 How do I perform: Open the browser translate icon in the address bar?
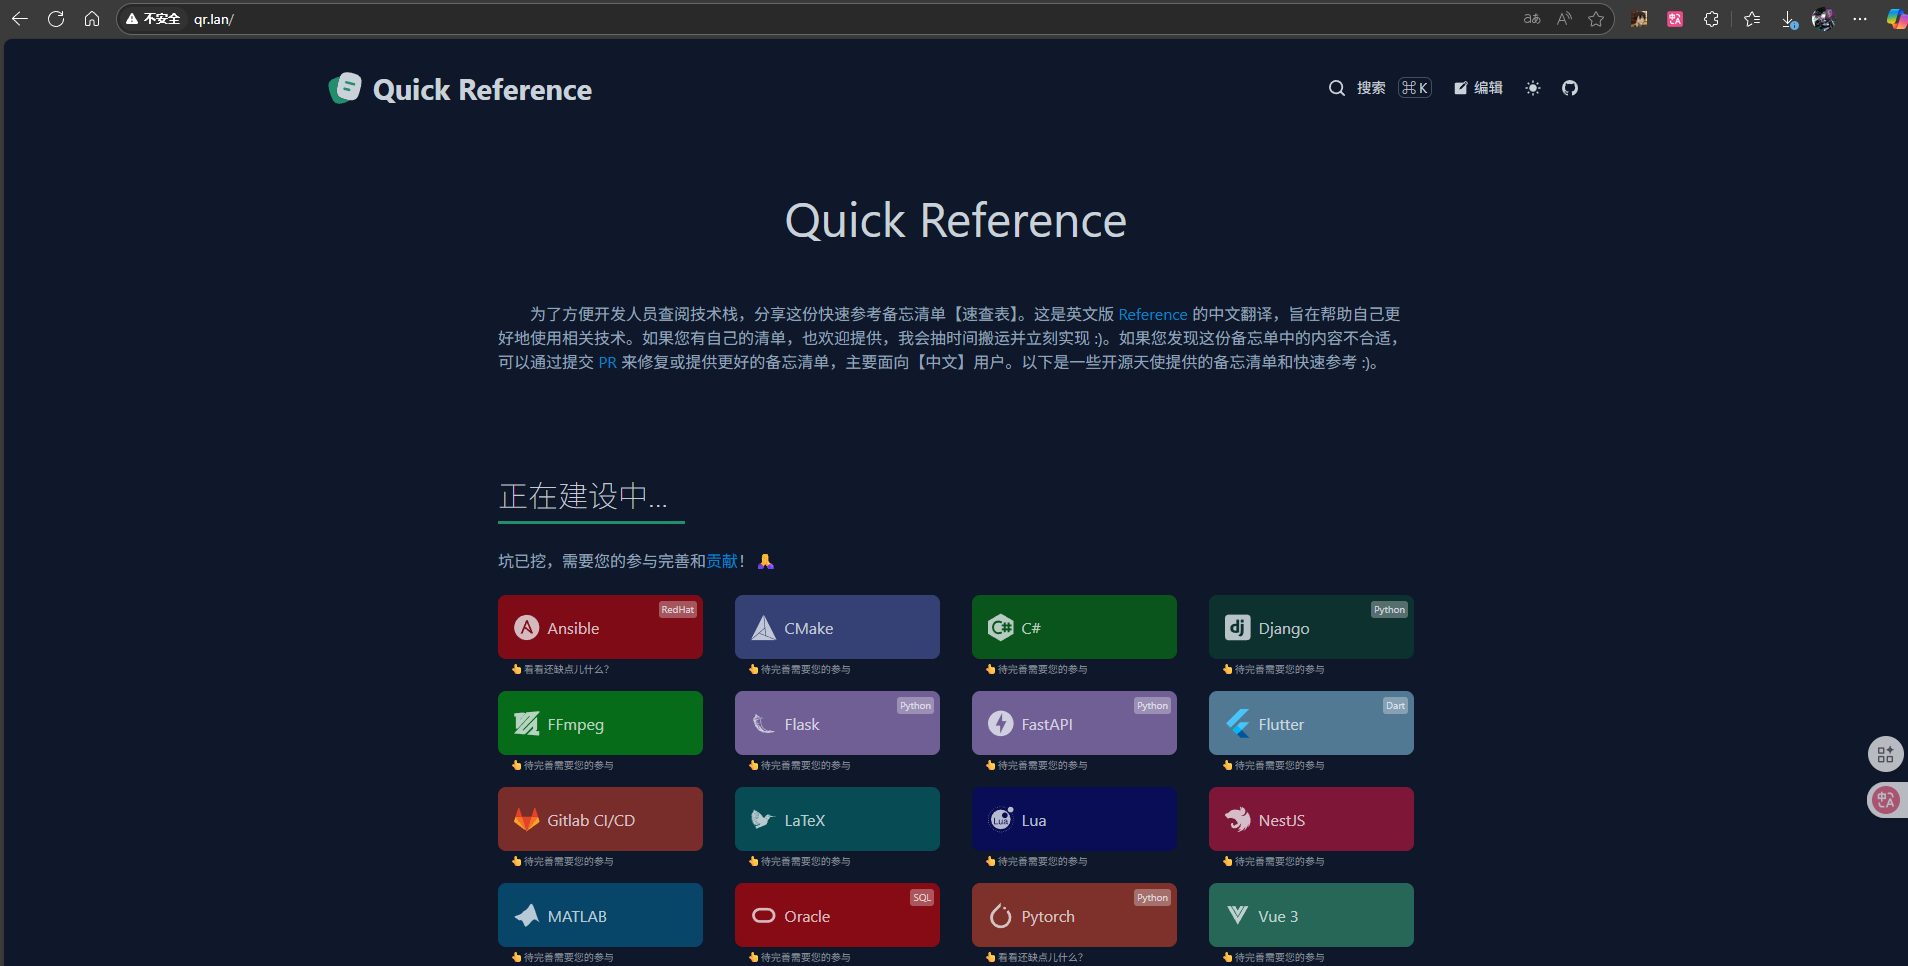pyautogui.click(x=1532, y=19)
